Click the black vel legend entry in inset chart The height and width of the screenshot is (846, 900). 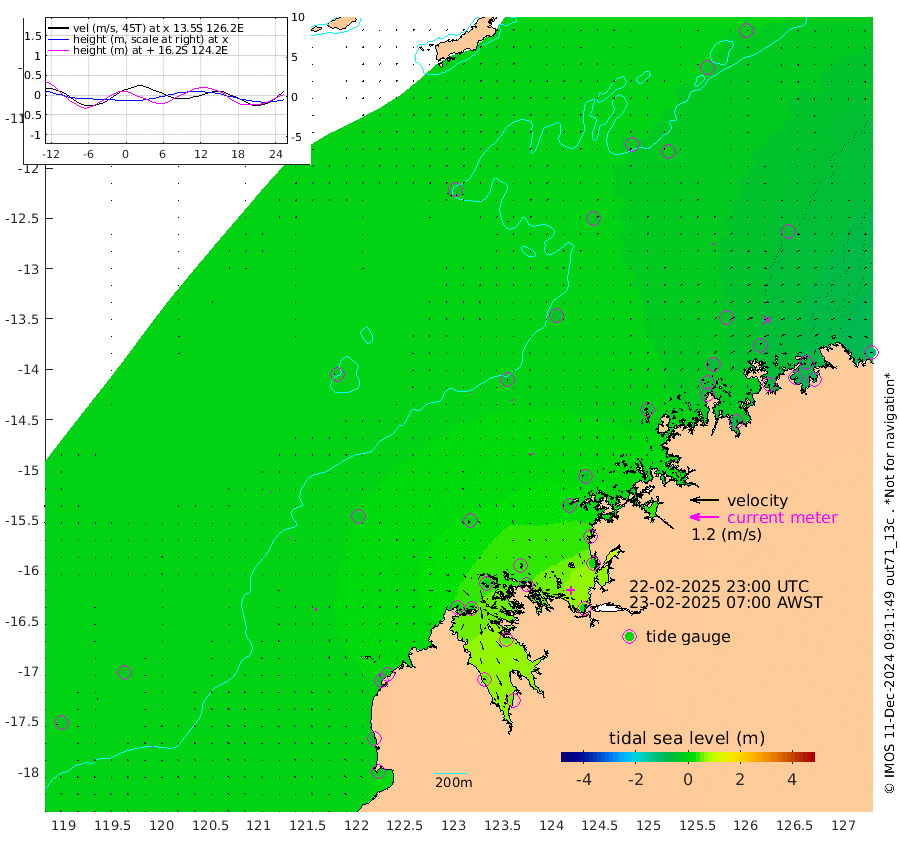[146, 28]
